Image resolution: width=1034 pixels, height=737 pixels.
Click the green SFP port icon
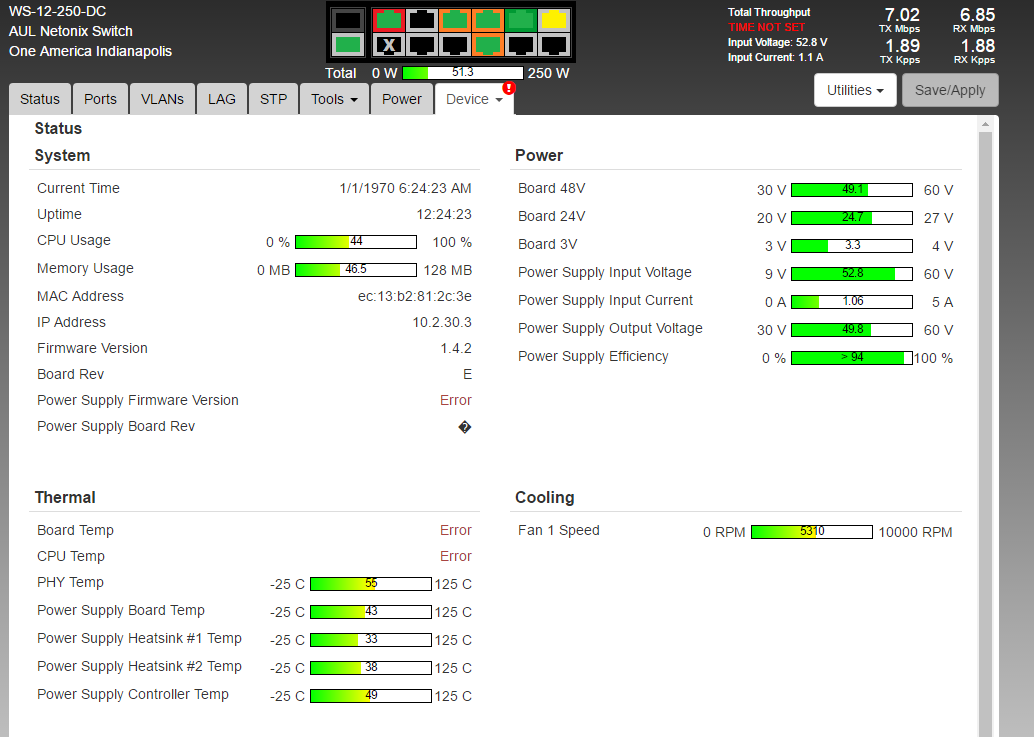(347, 45)
